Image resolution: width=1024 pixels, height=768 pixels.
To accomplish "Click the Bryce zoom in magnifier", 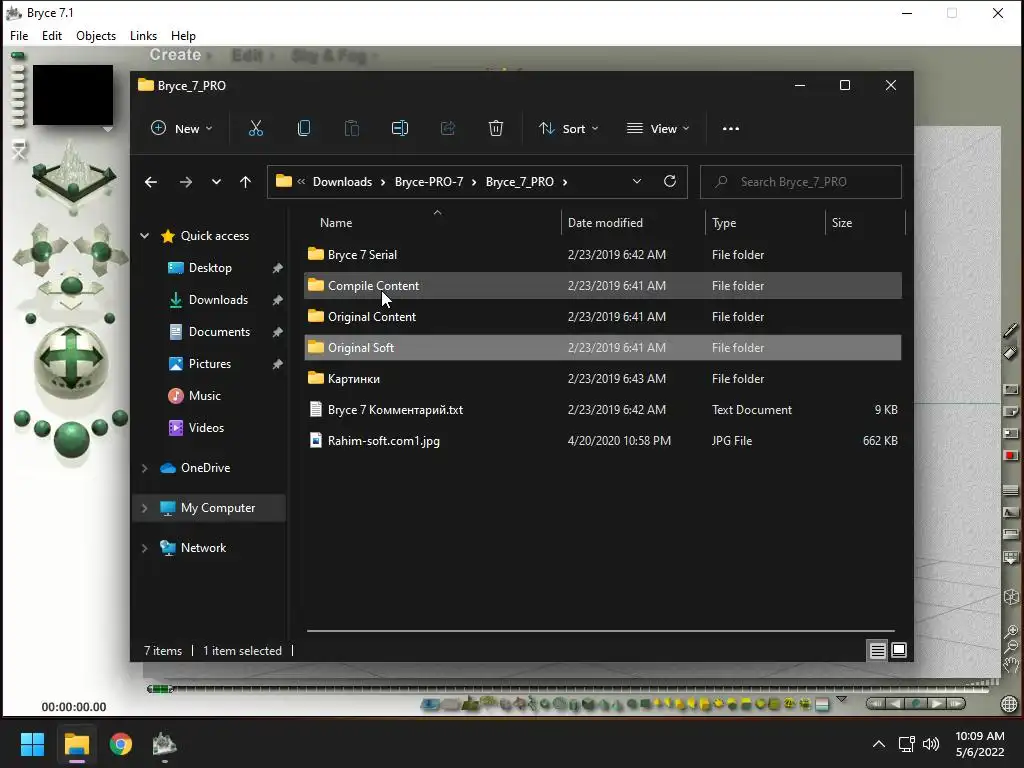I will coord(1012,631).
